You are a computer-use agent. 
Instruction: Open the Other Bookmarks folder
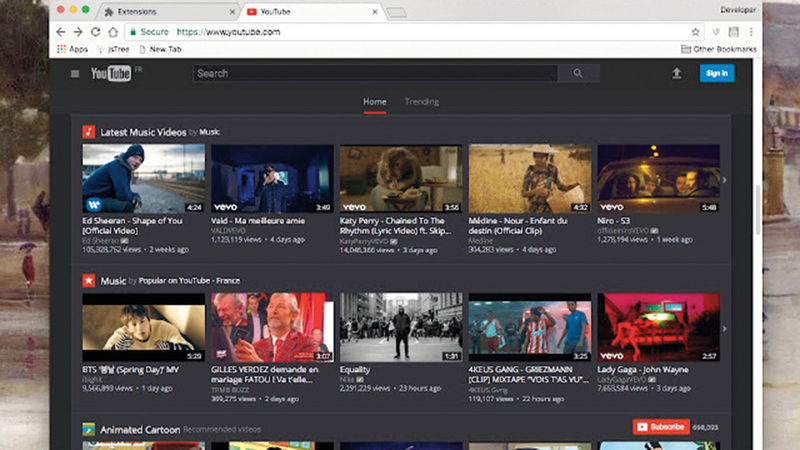[x=720, y=49]
